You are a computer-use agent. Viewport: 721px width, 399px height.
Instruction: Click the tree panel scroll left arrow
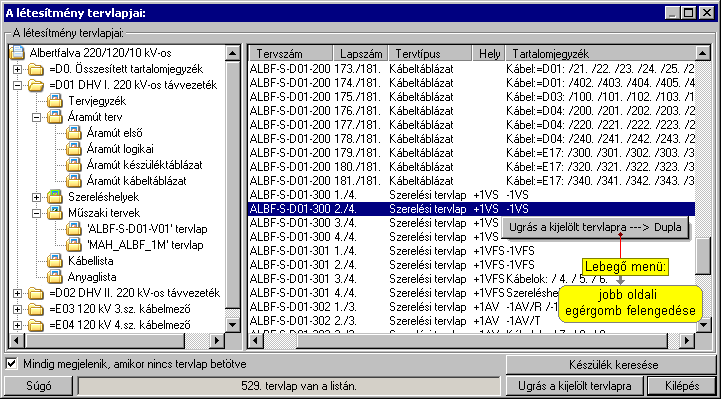pyautogui.click(x=17, y=340)
